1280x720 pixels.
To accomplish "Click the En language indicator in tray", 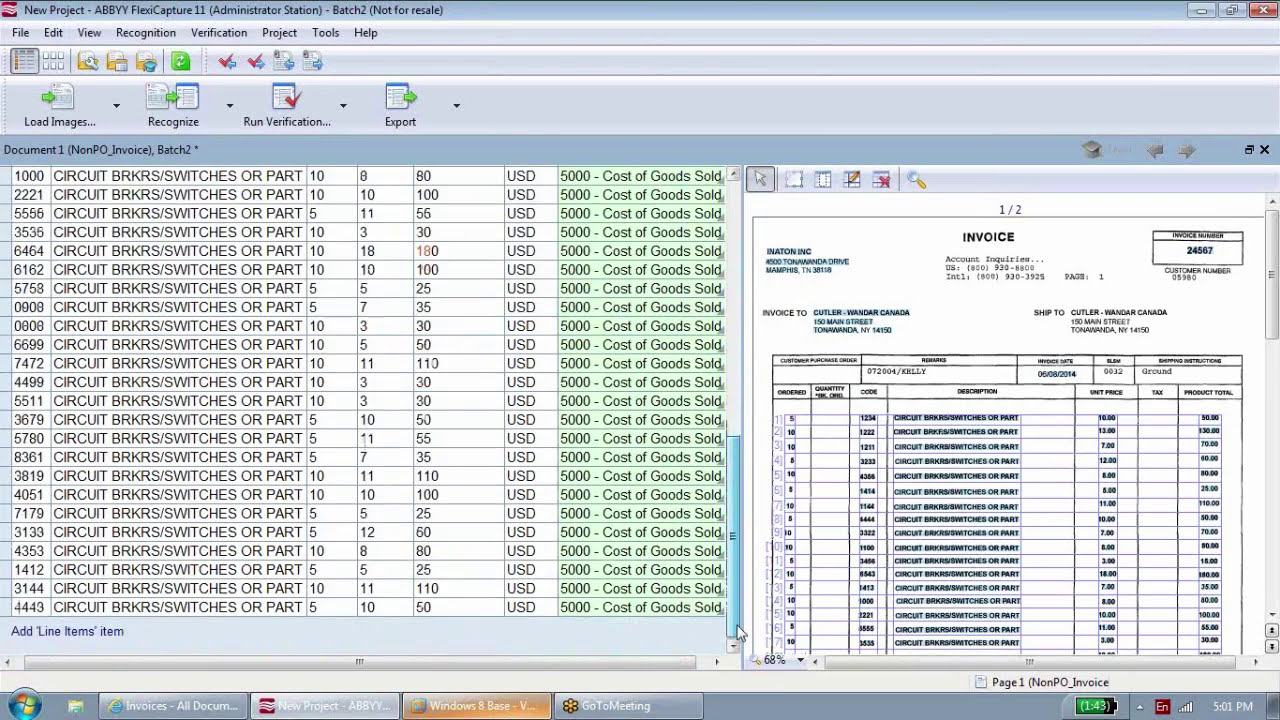I will point(1162,706).
